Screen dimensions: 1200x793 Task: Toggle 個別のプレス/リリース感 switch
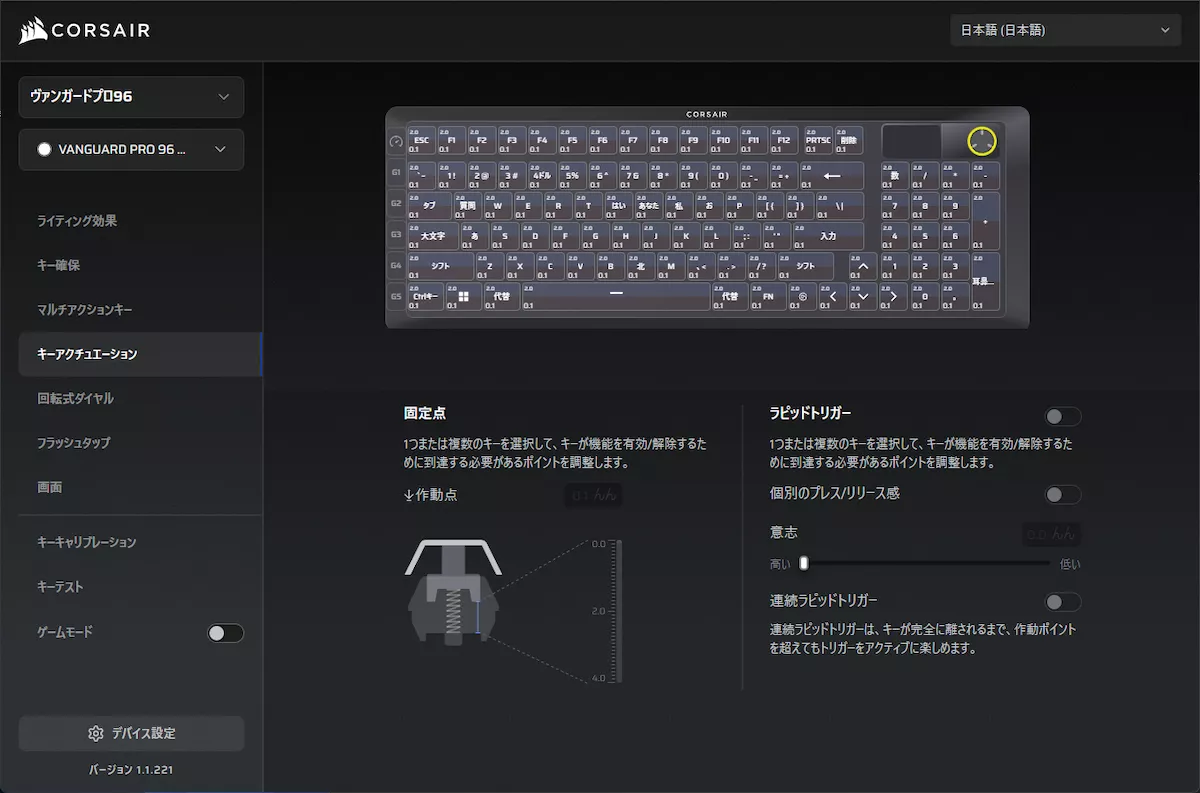[1062, 494]
